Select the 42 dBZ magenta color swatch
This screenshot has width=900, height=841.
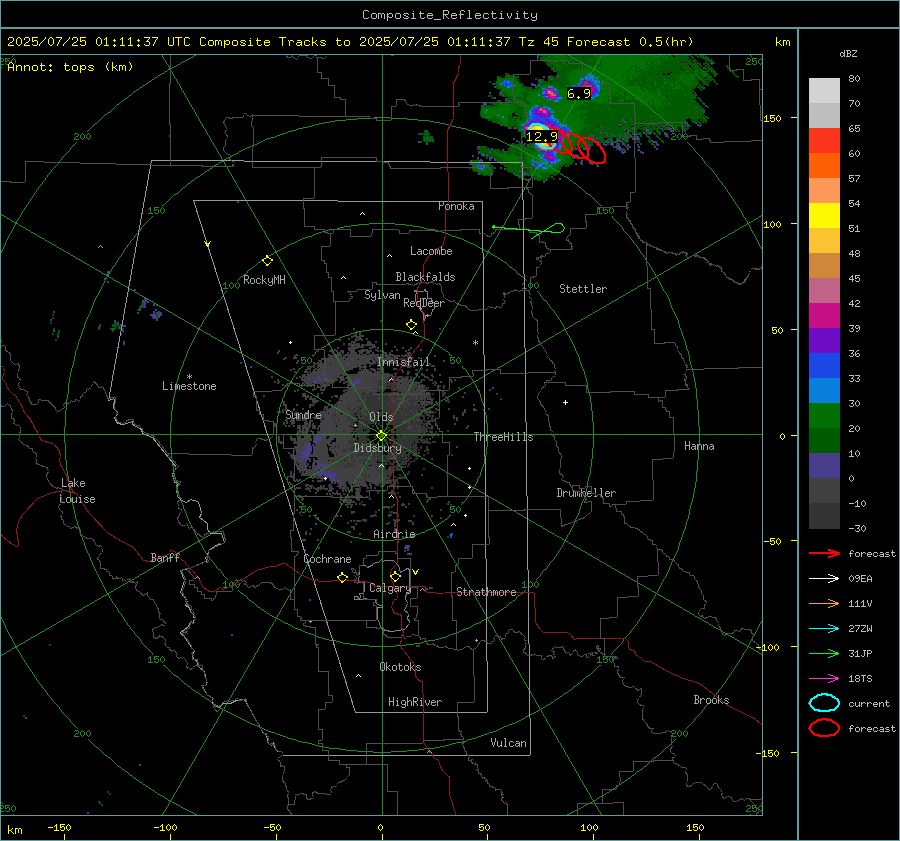pos(824,315)
